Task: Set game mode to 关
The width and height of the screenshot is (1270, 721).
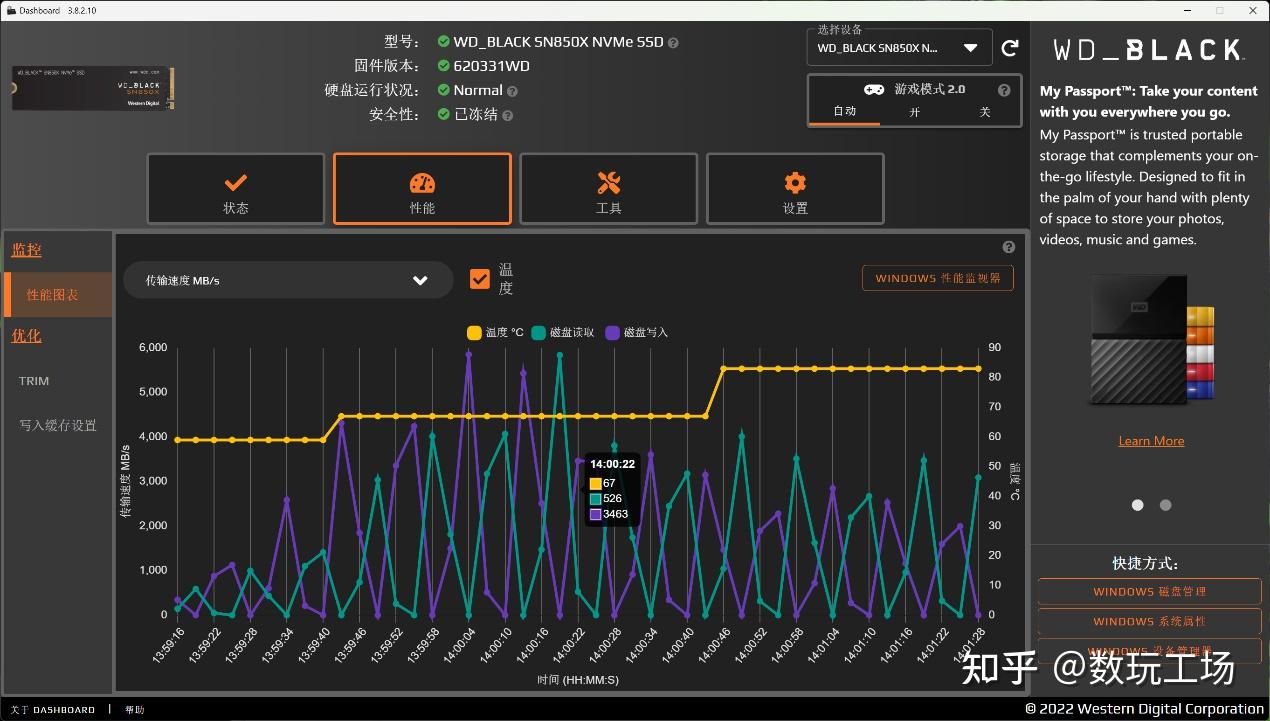Action: click(984, 112)
